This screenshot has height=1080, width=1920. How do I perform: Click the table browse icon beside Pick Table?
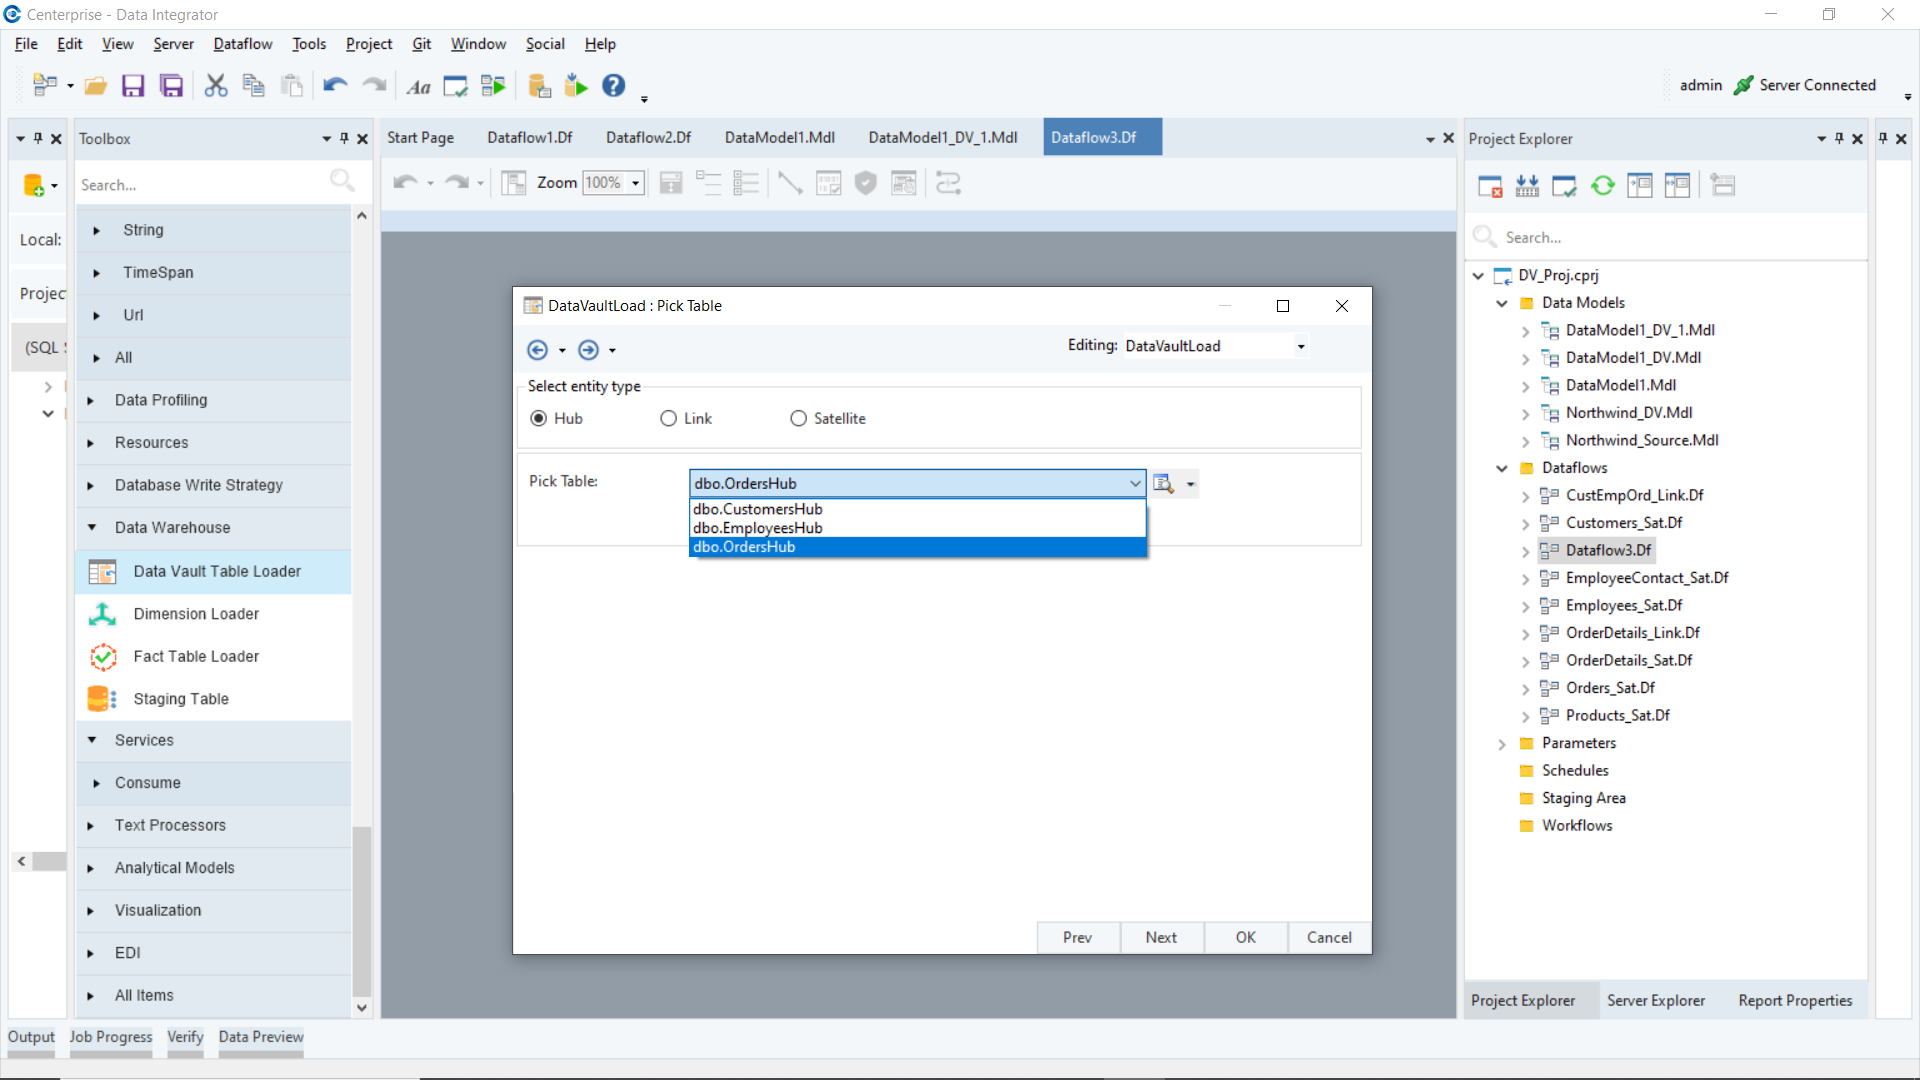1163,484
